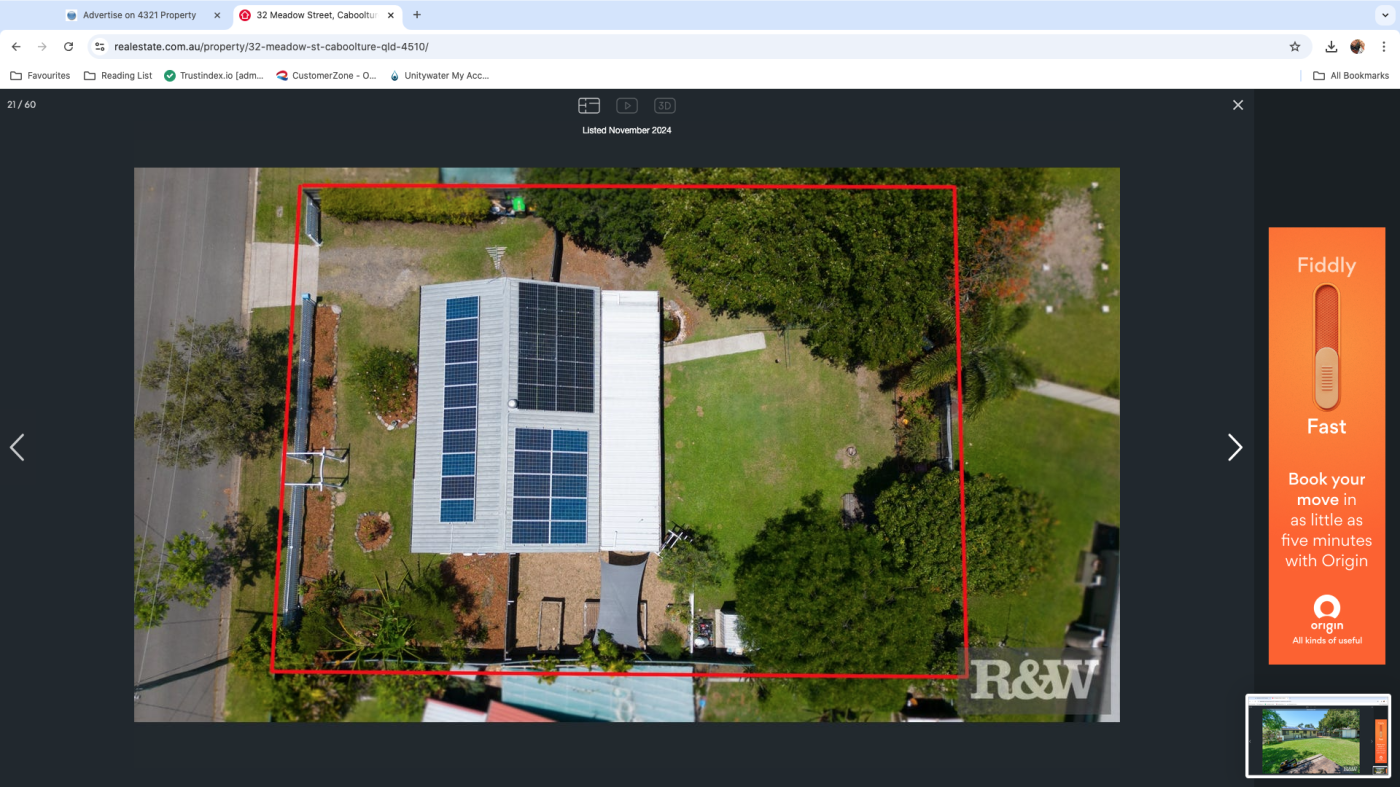
Task: Close the photo gallery viewer
Action: pos(1237,105)
